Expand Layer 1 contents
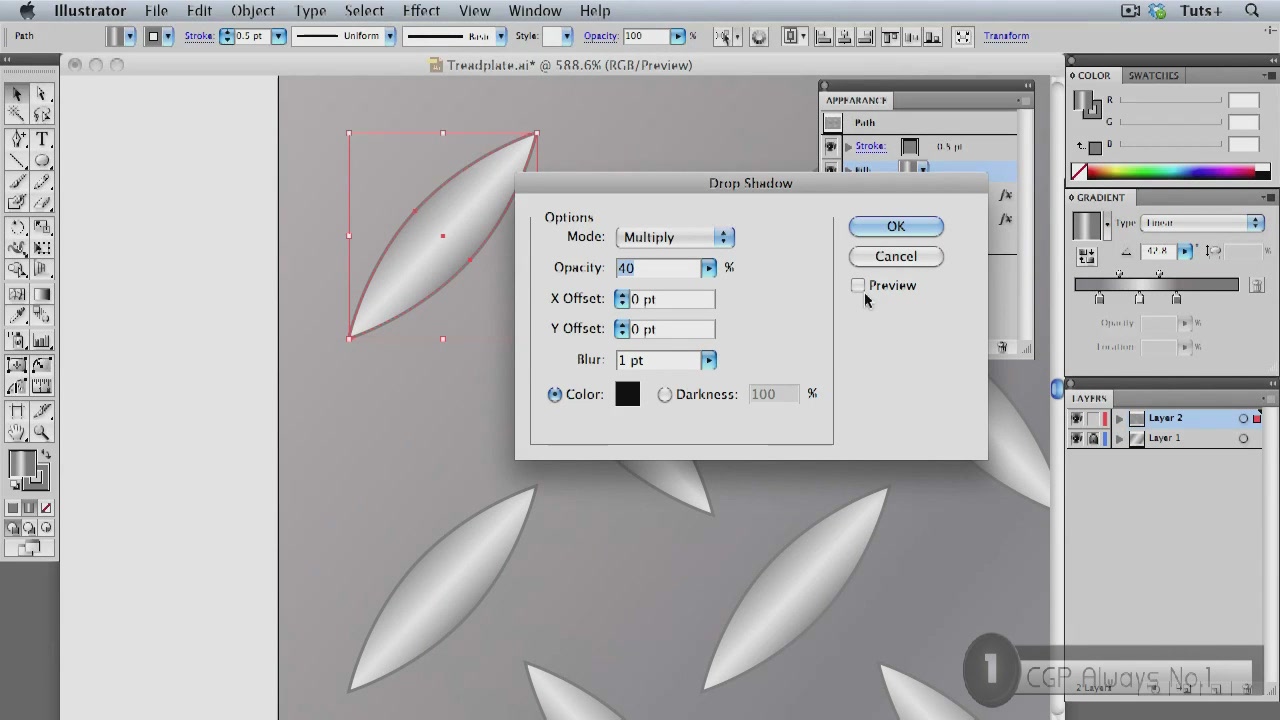 point(1120,439)
